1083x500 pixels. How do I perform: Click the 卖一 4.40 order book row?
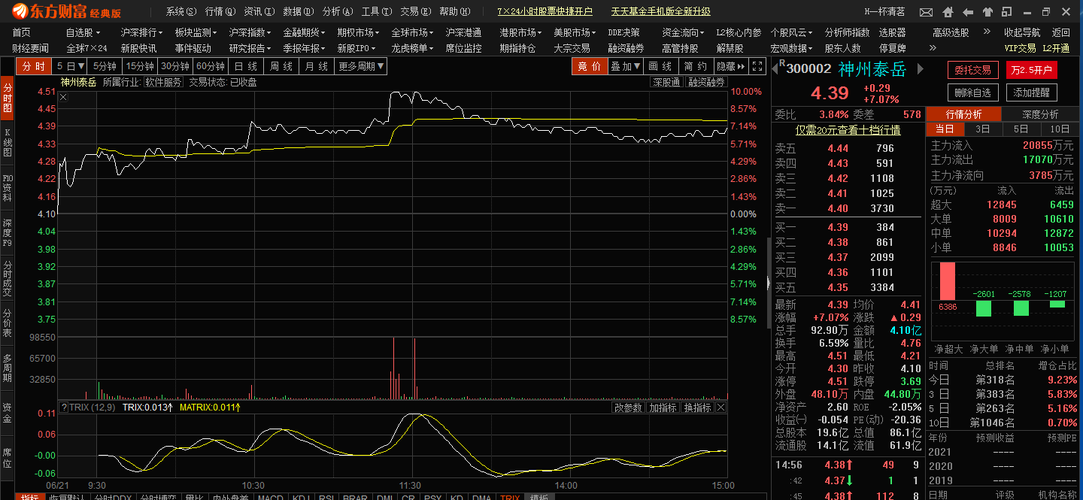(847, 208)
